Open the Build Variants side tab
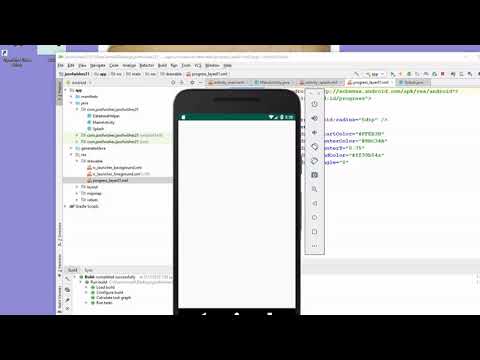Viewport: 480px width, 360px height. (x=60, y=298)
